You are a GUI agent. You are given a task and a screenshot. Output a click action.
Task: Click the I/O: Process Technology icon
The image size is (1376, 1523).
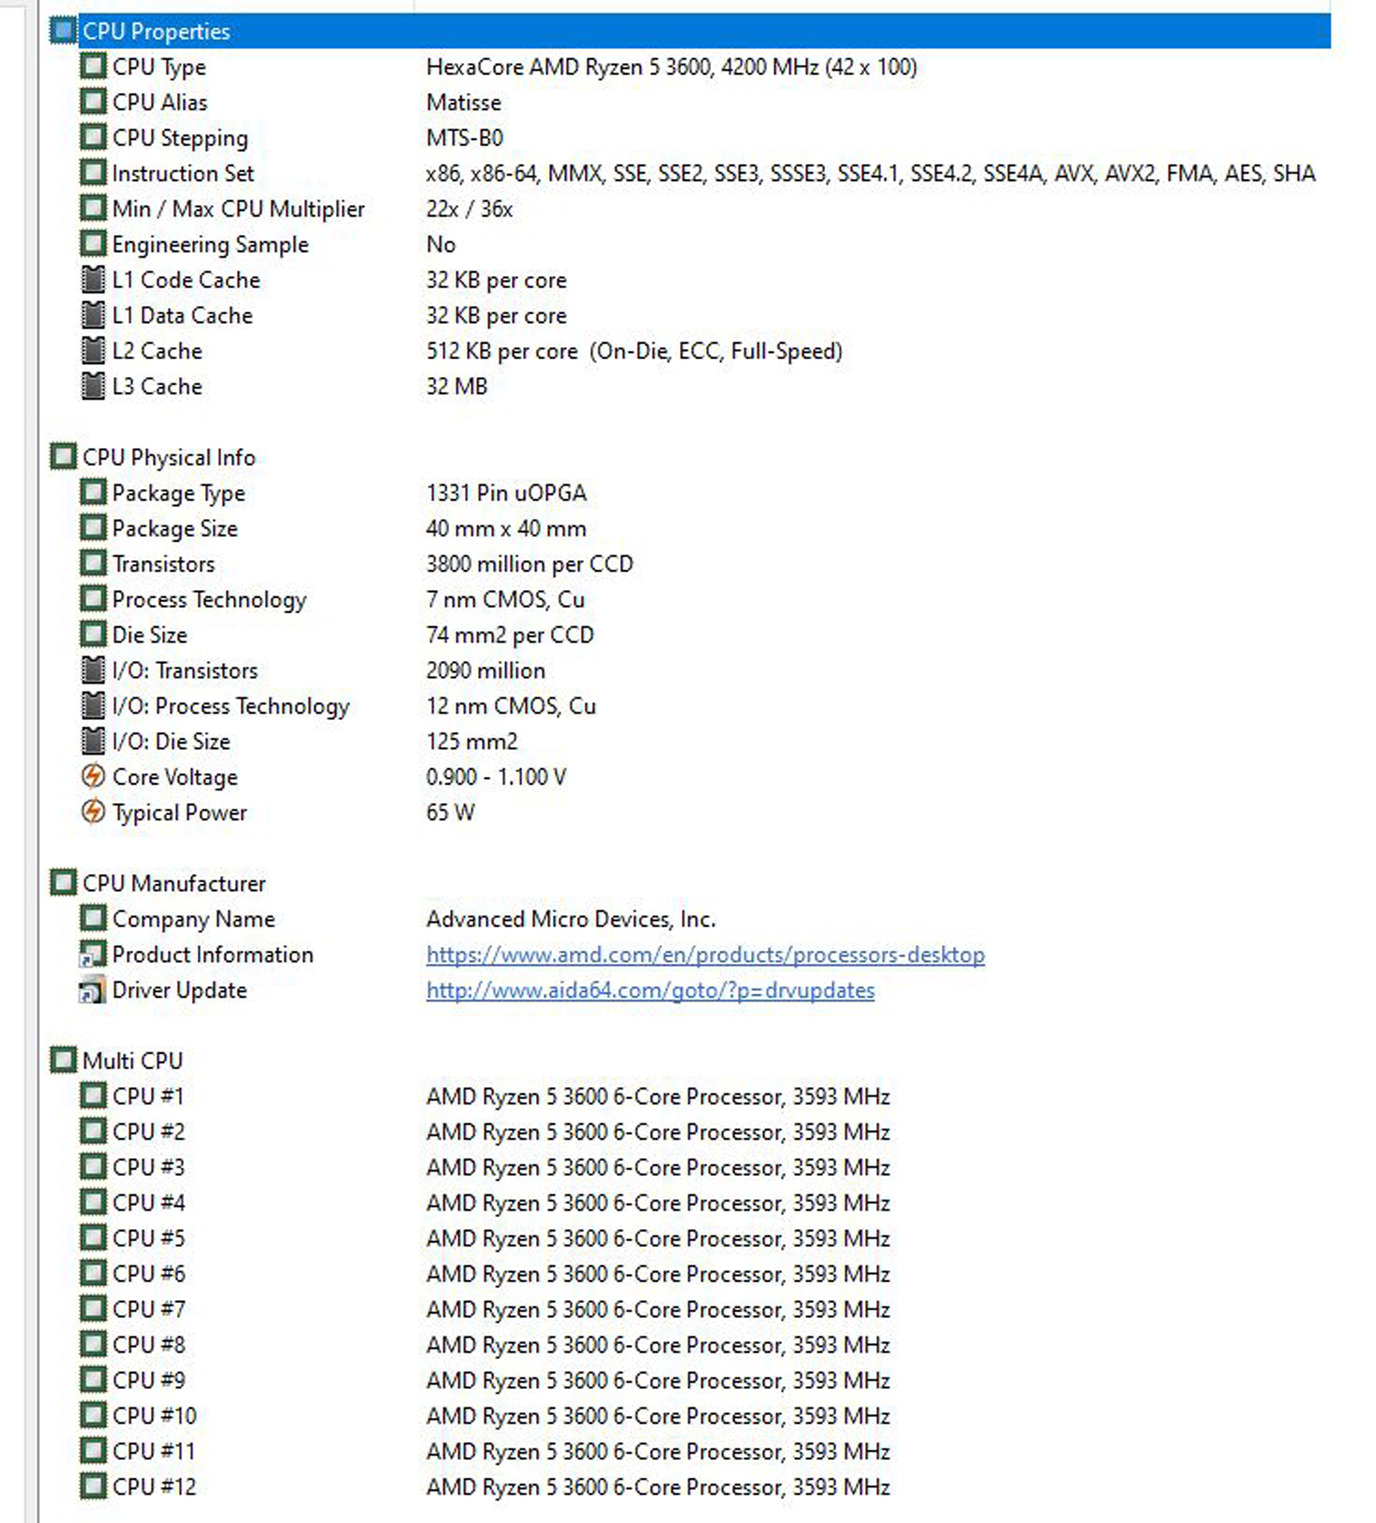pyautogui.click(x=93, y=705)
